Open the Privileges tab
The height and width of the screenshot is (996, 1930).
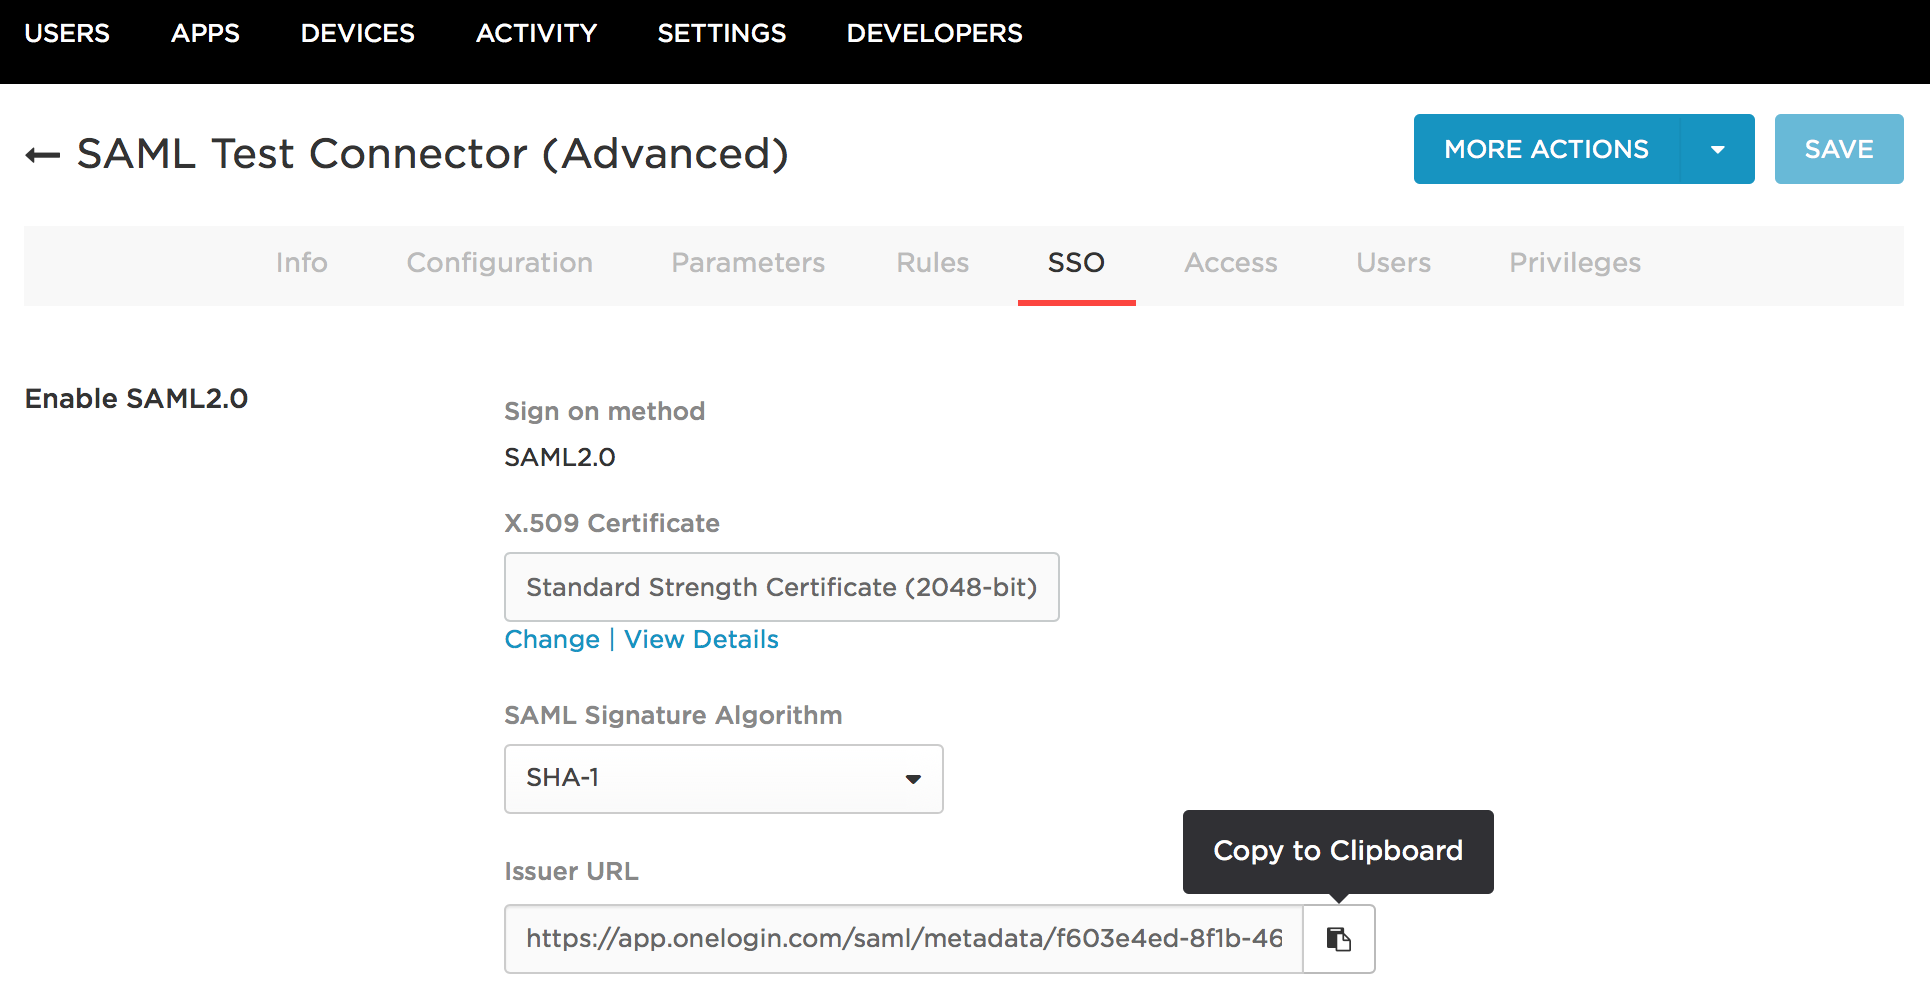(1574, 263)
